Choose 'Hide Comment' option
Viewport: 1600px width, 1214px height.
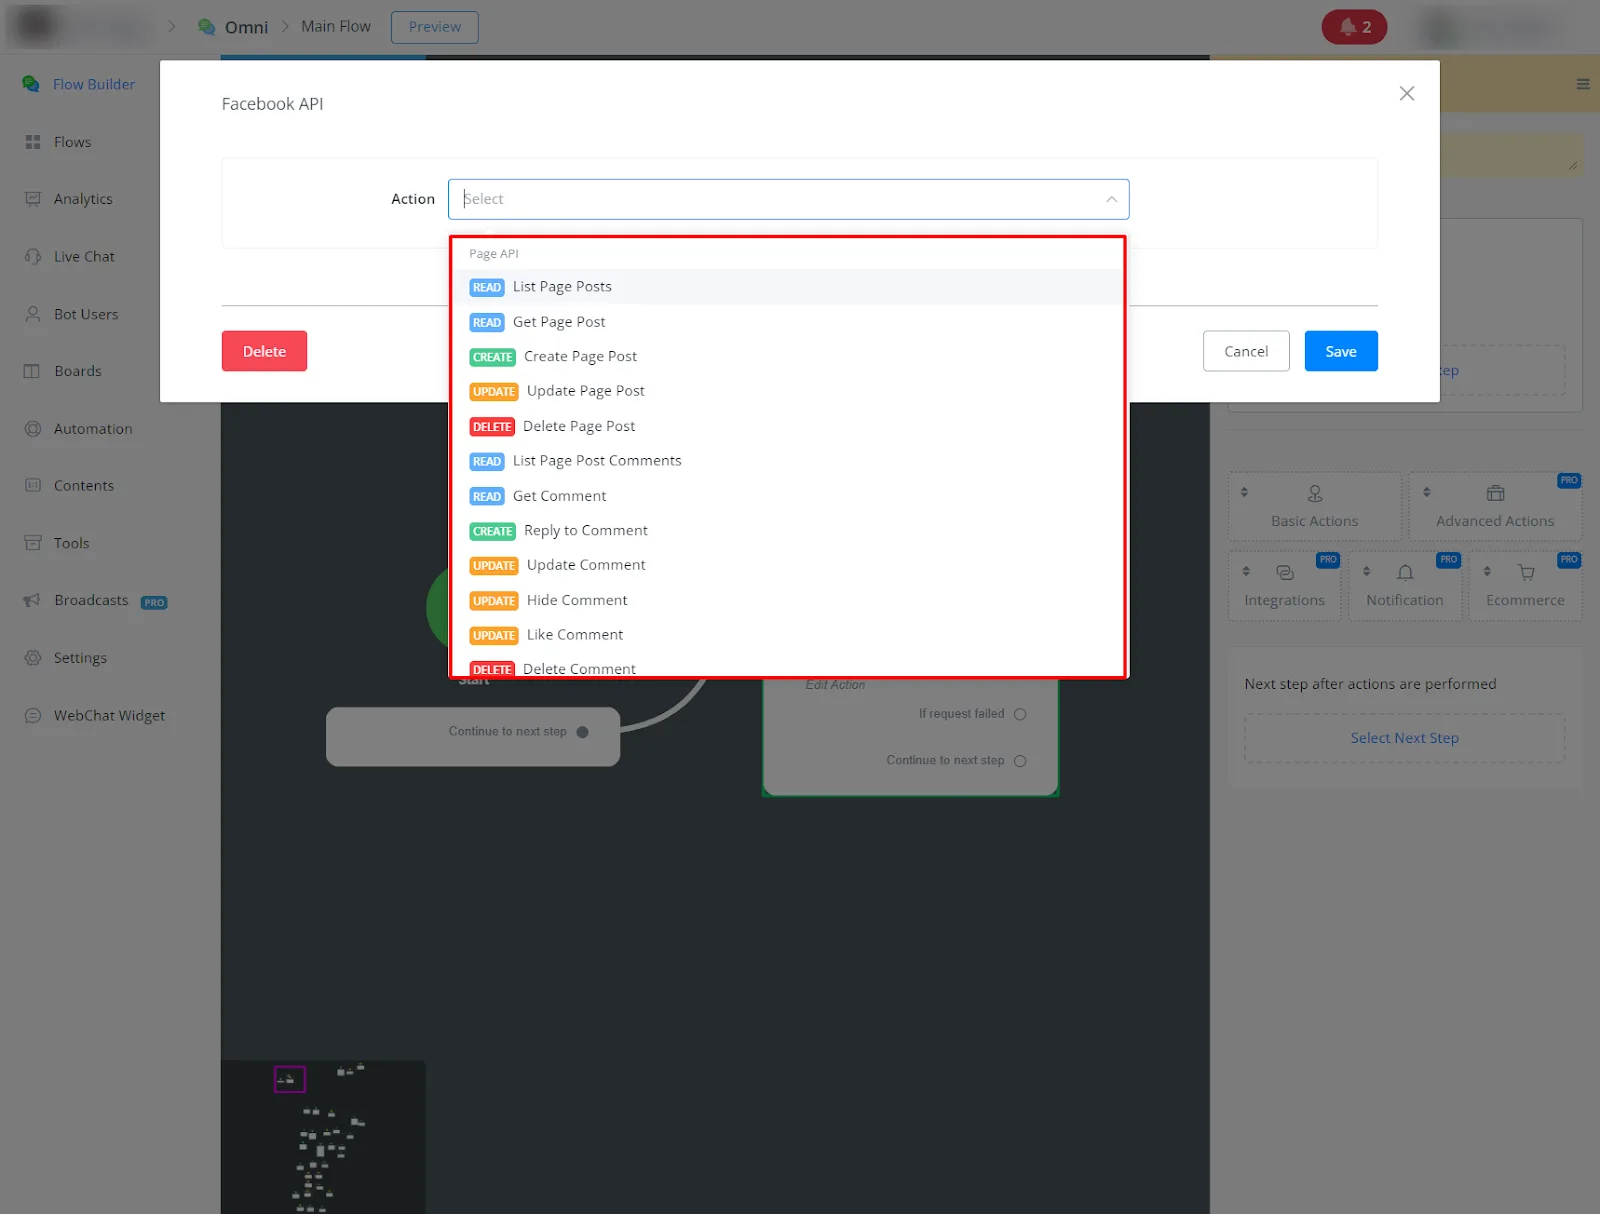789,600
